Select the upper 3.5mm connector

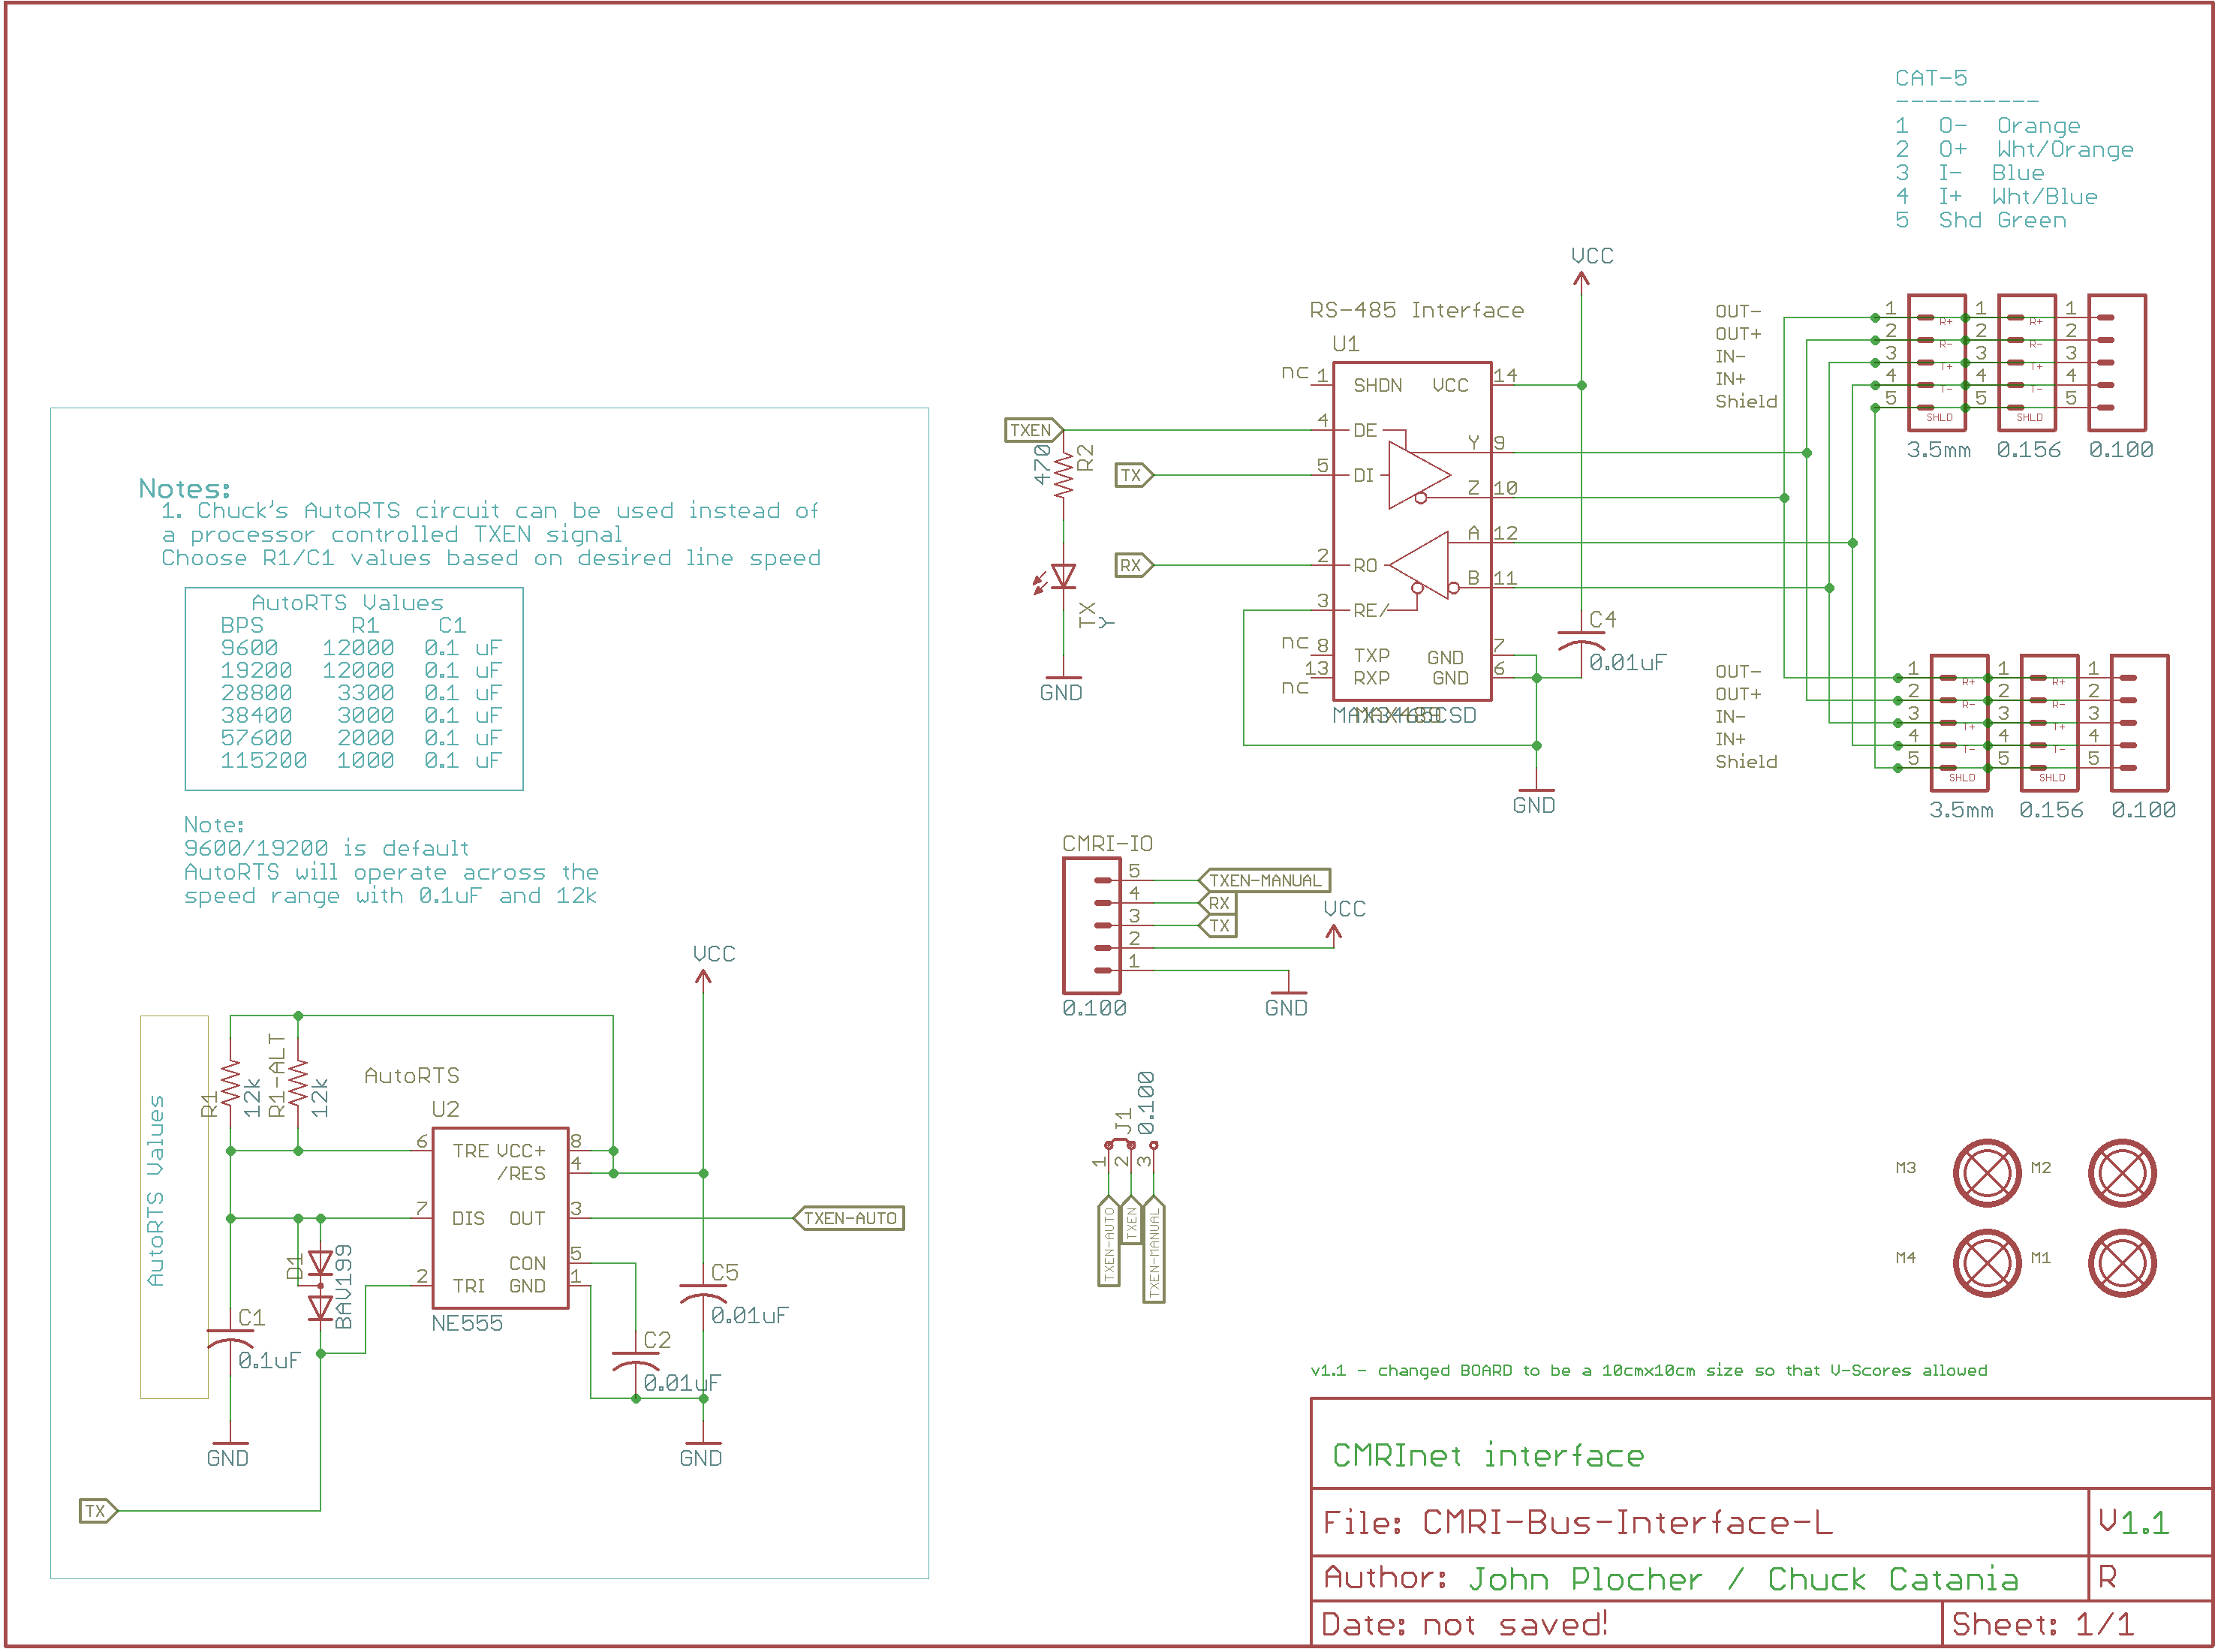coord(1936,362)
